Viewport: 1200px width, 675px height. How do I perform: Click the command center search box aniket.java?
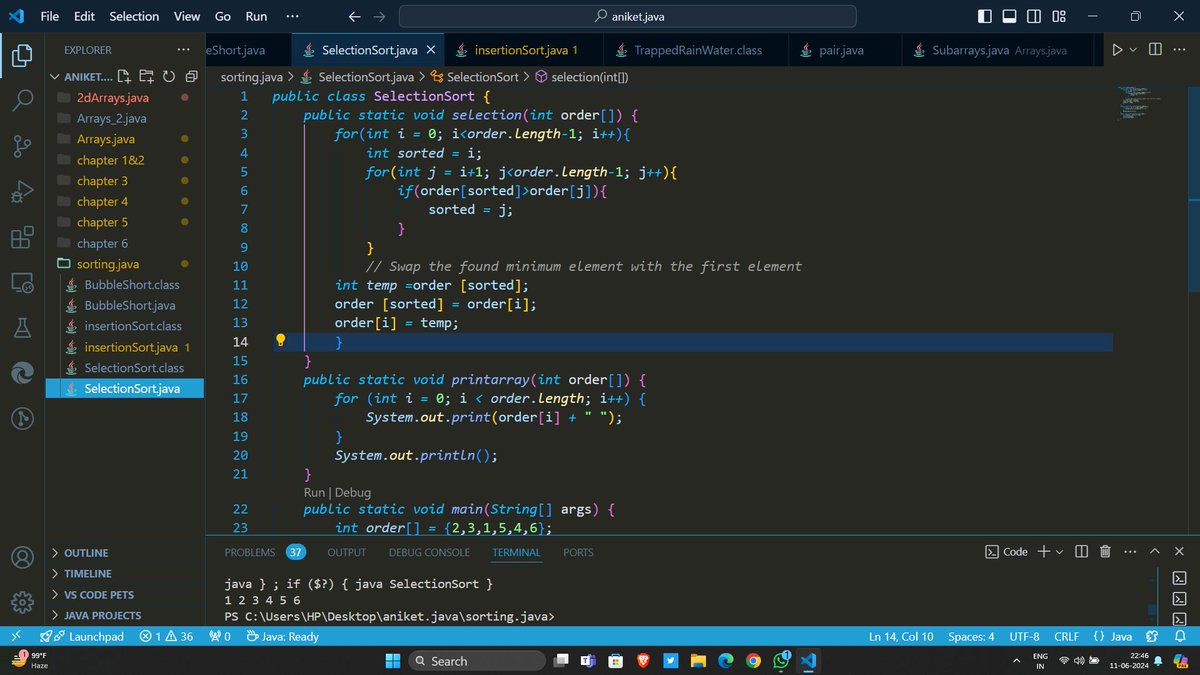pyautogui.click(x=627, y=16)
